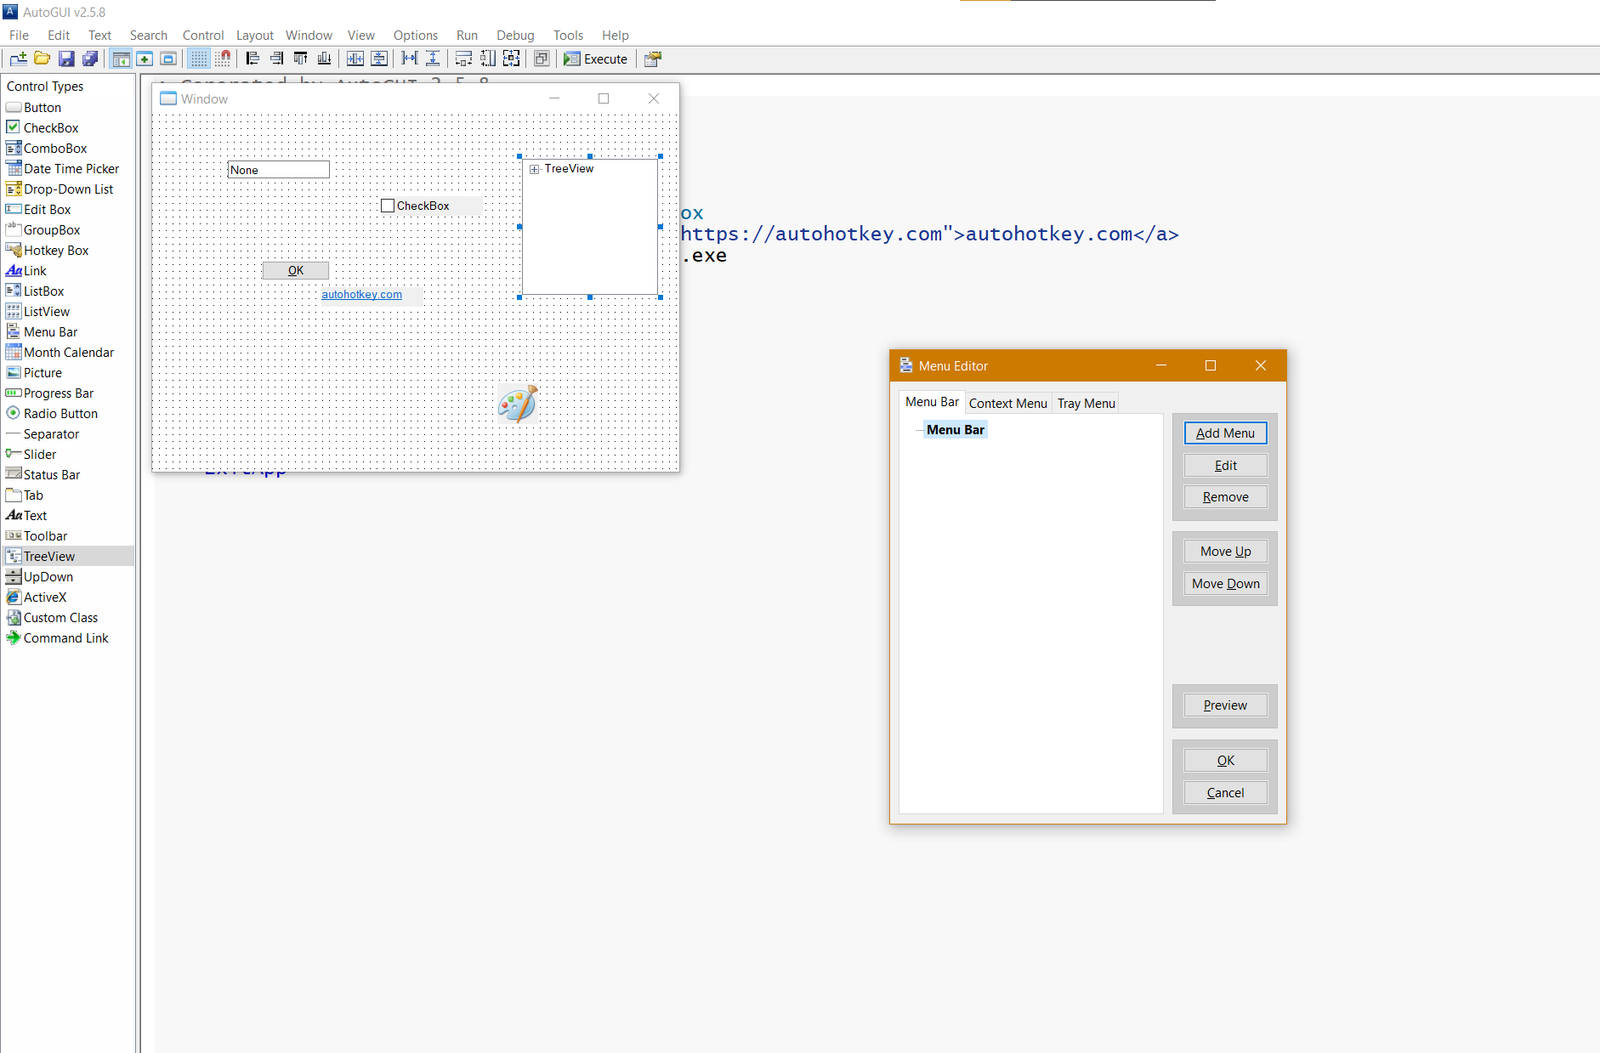Click the Preview button
The width and height of the screenshot is (1600, 1053).
click(1225, 705)
